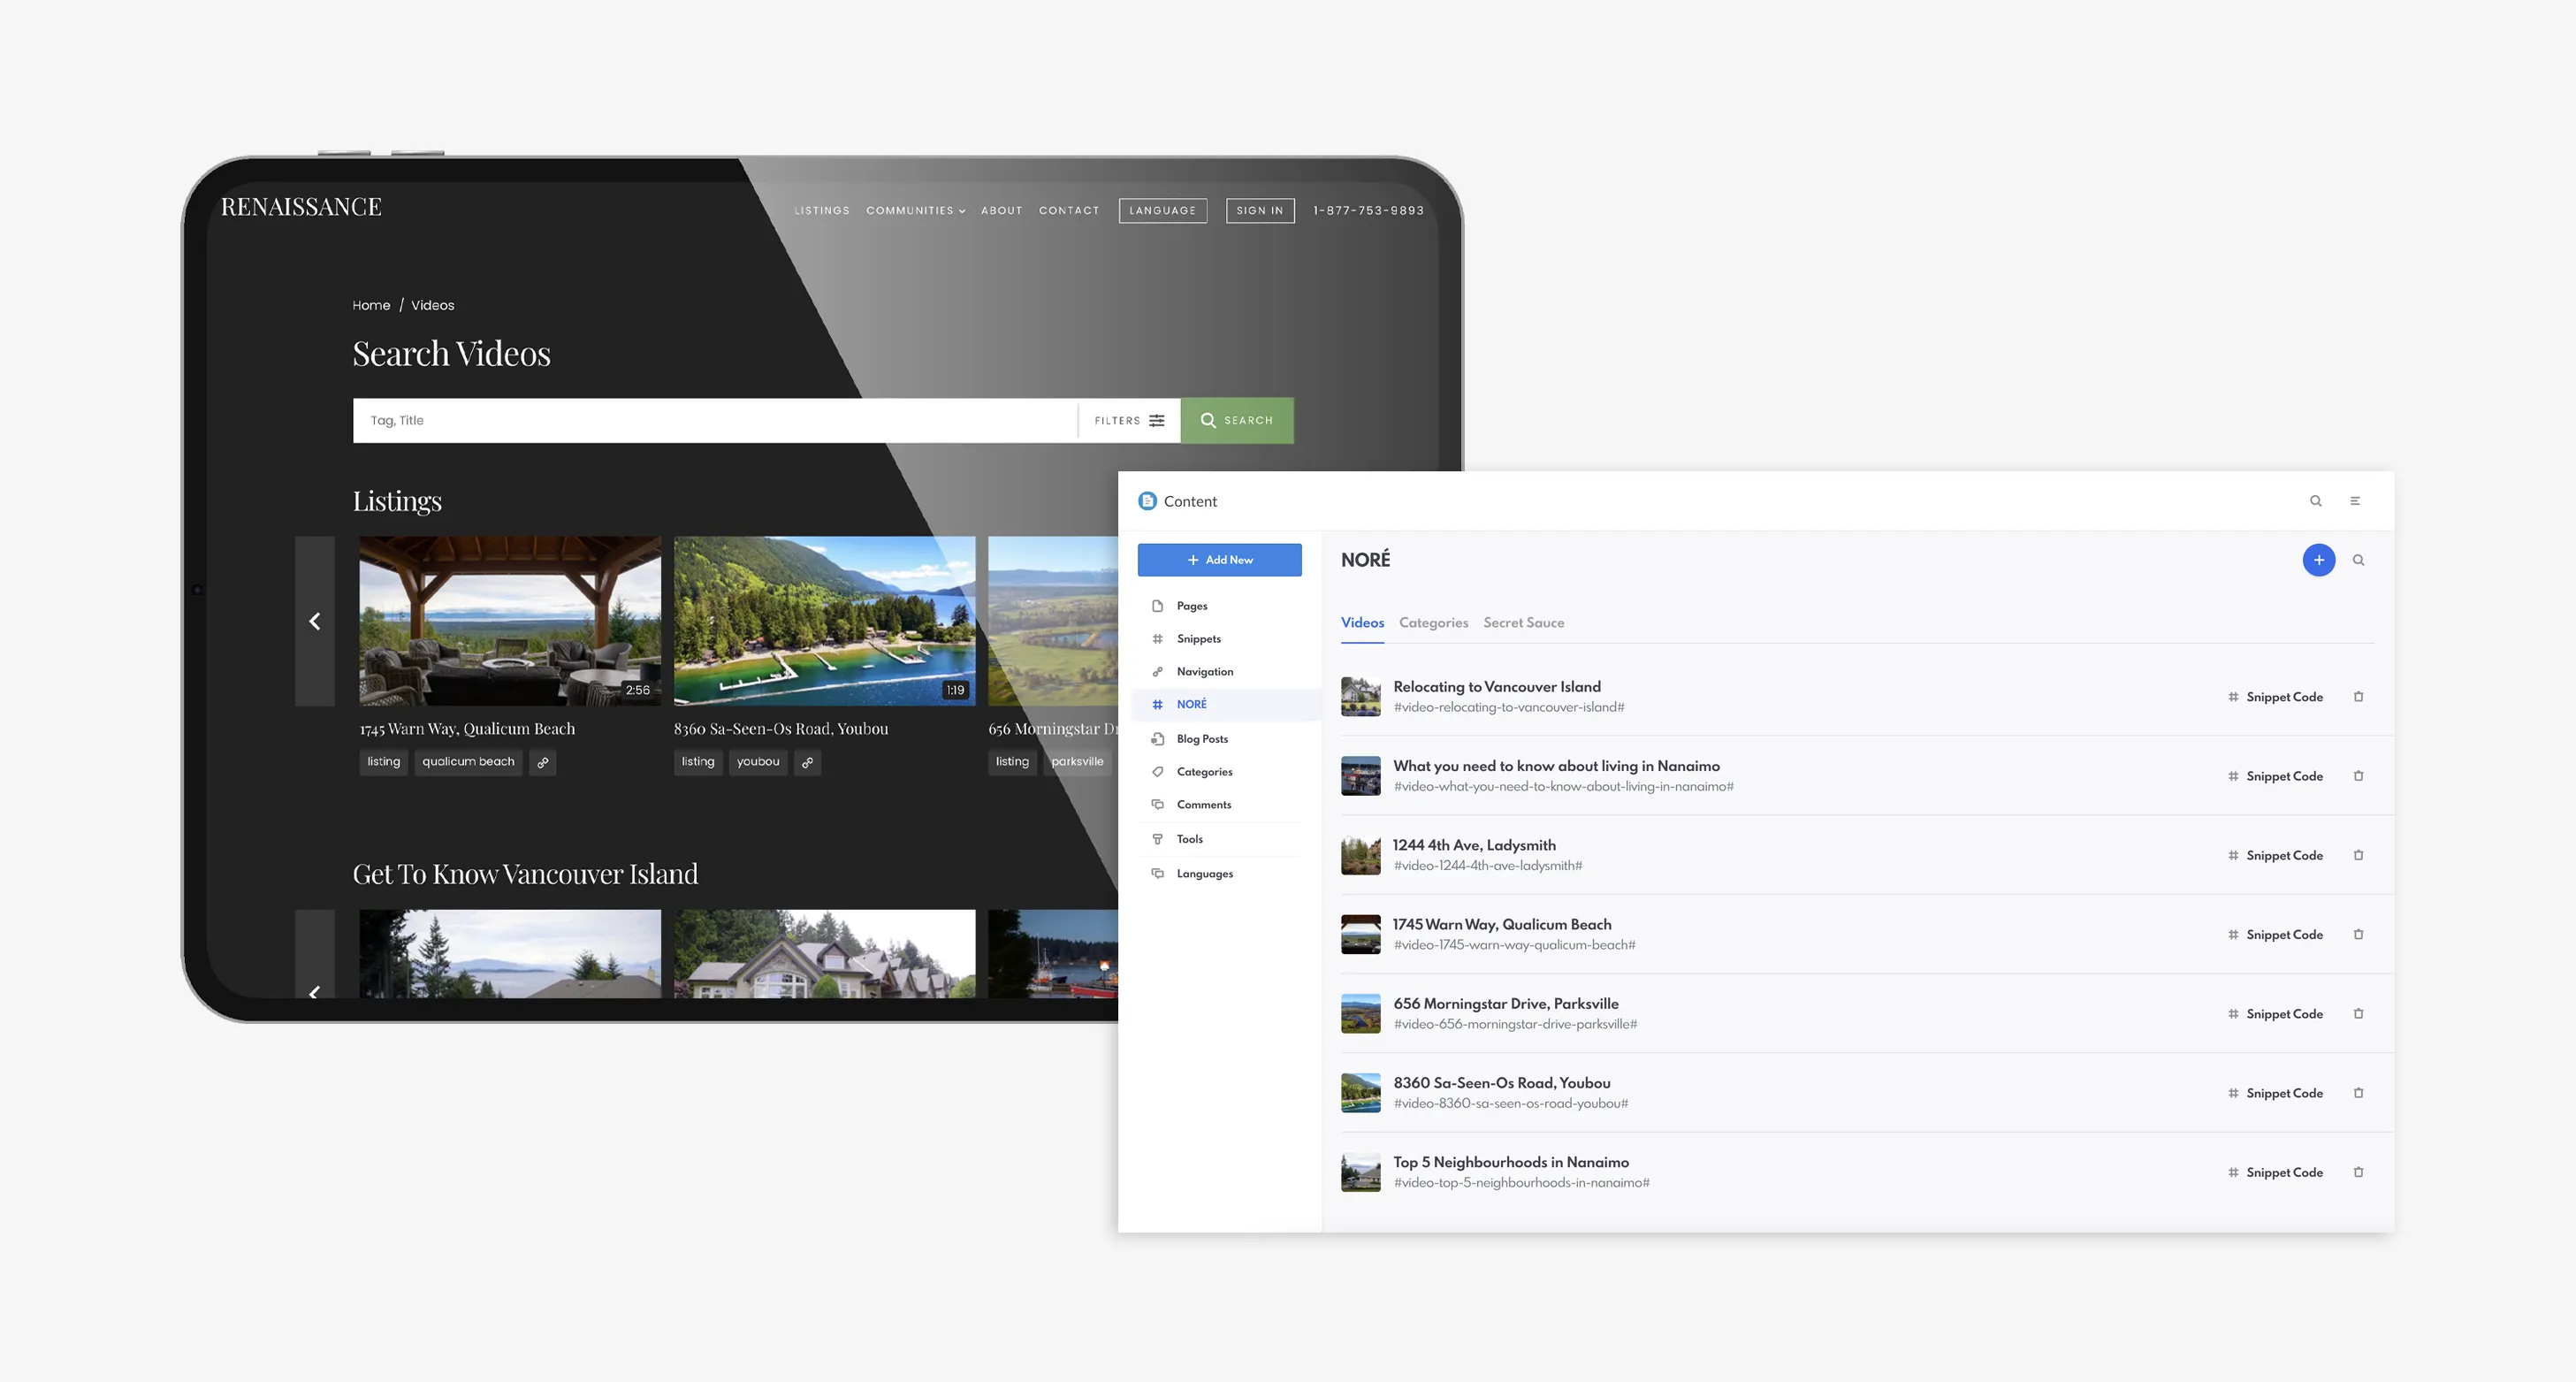The image size is (2576, 1382).
Task: Click the Language button in the site header
Action: (x=1162, y=211)
